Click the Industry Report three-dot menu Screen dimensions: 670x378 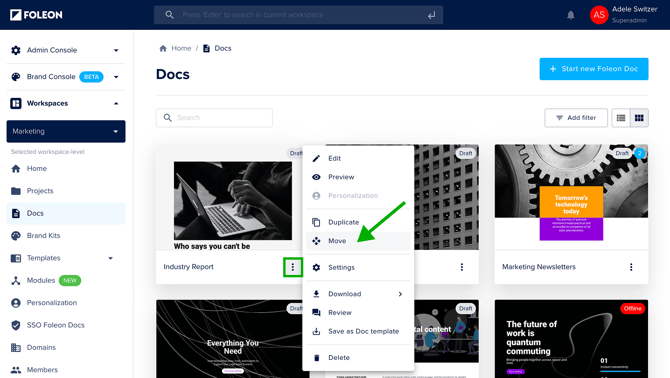tap(293, 267)
